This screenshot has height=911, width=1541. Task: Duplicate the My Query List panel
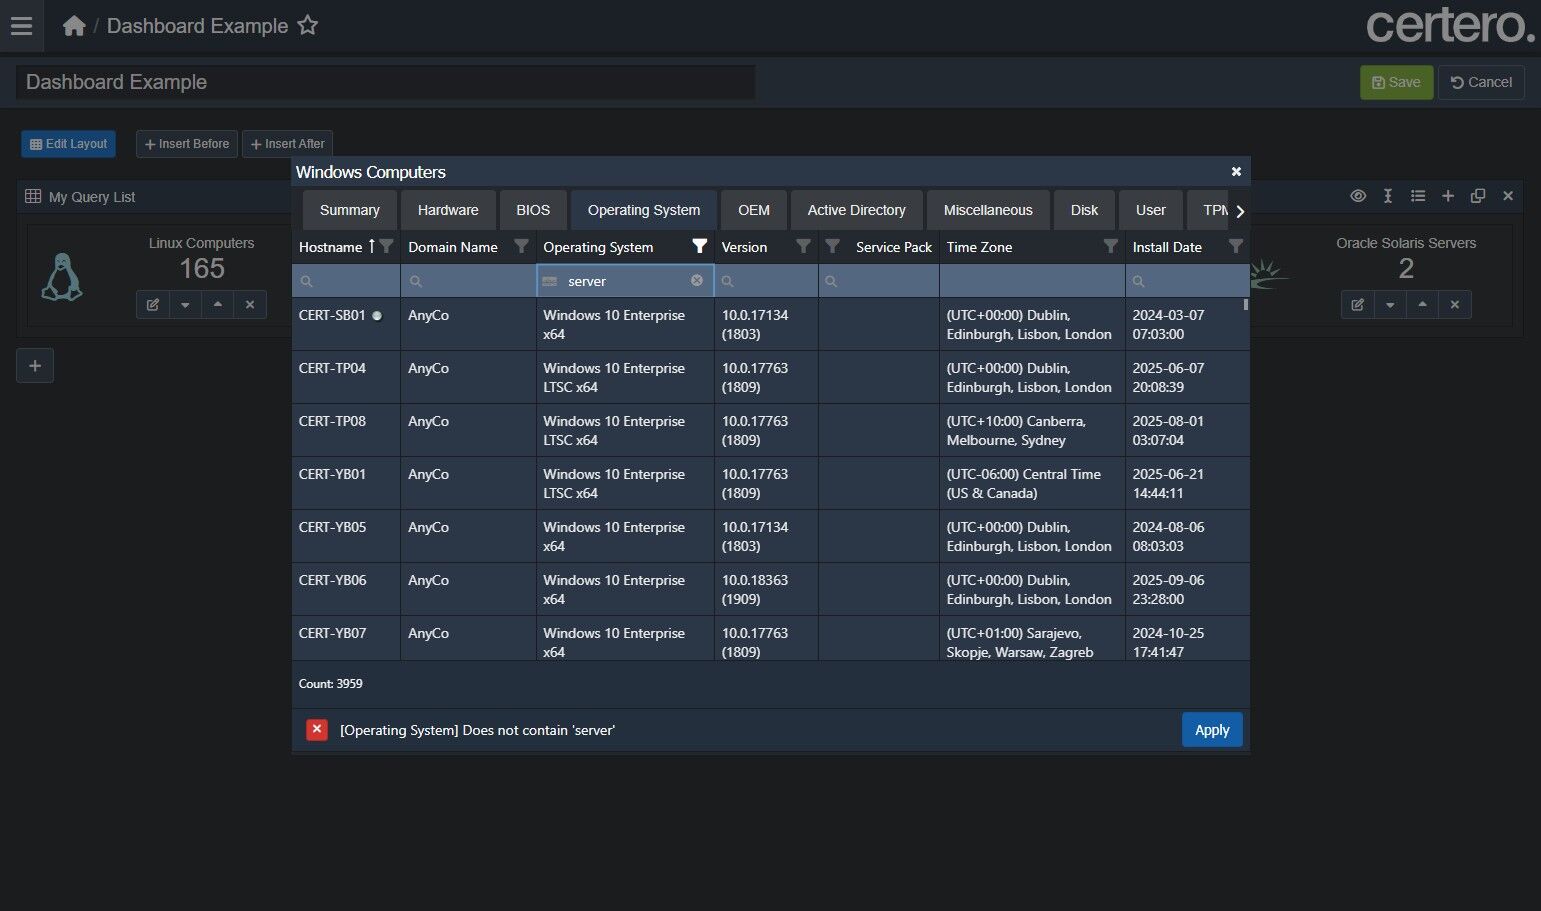pos(1477,197)
